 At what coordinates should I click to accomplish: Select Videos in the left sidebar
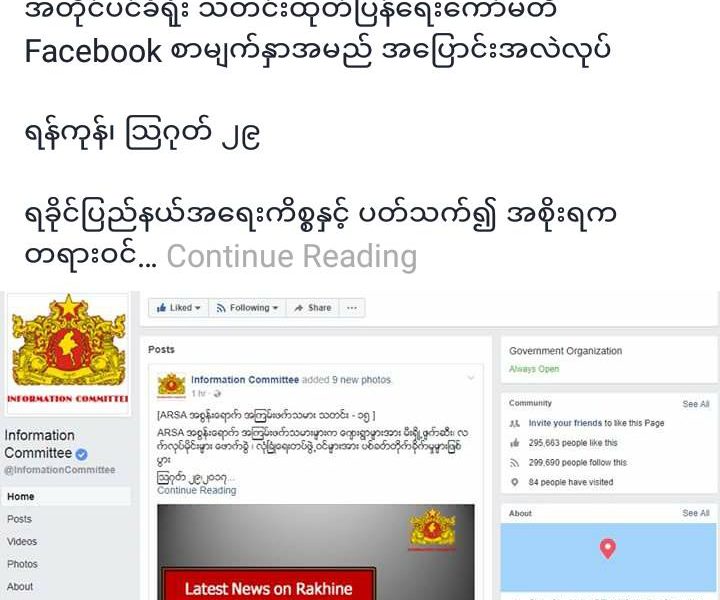(22, 542)
